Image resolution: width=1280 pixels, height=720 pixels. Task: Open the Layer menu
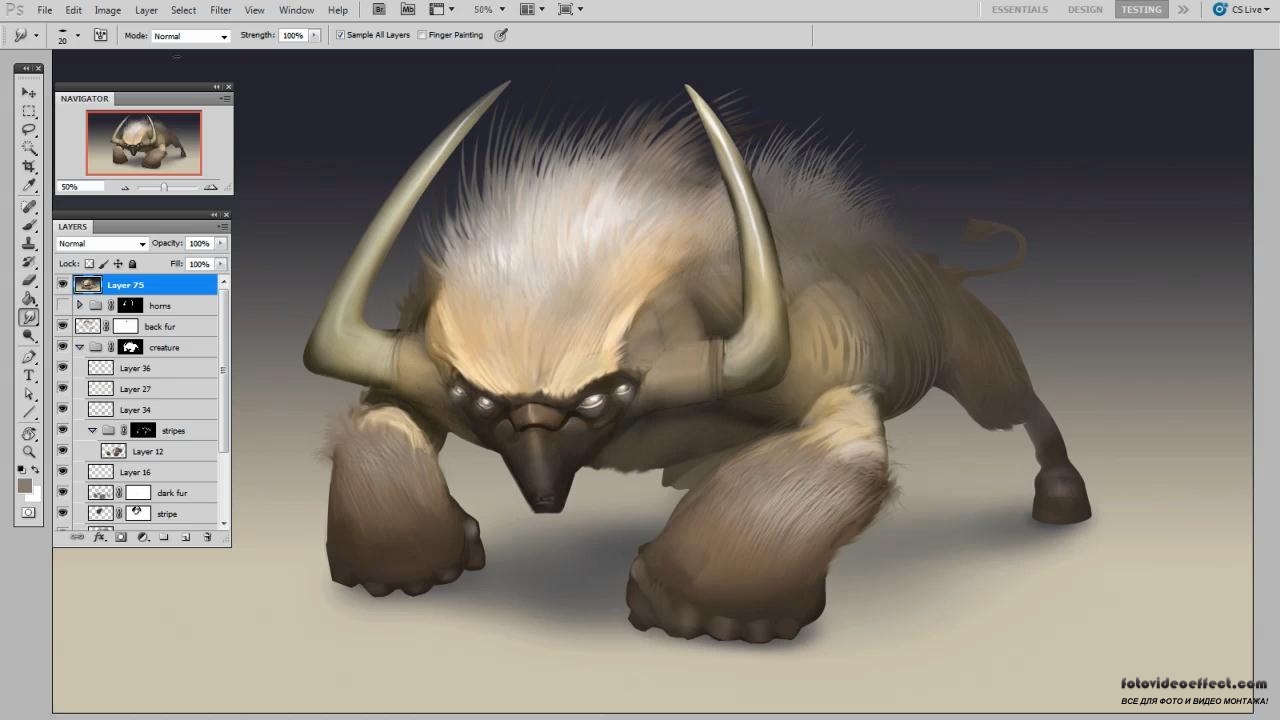[147, 10]
